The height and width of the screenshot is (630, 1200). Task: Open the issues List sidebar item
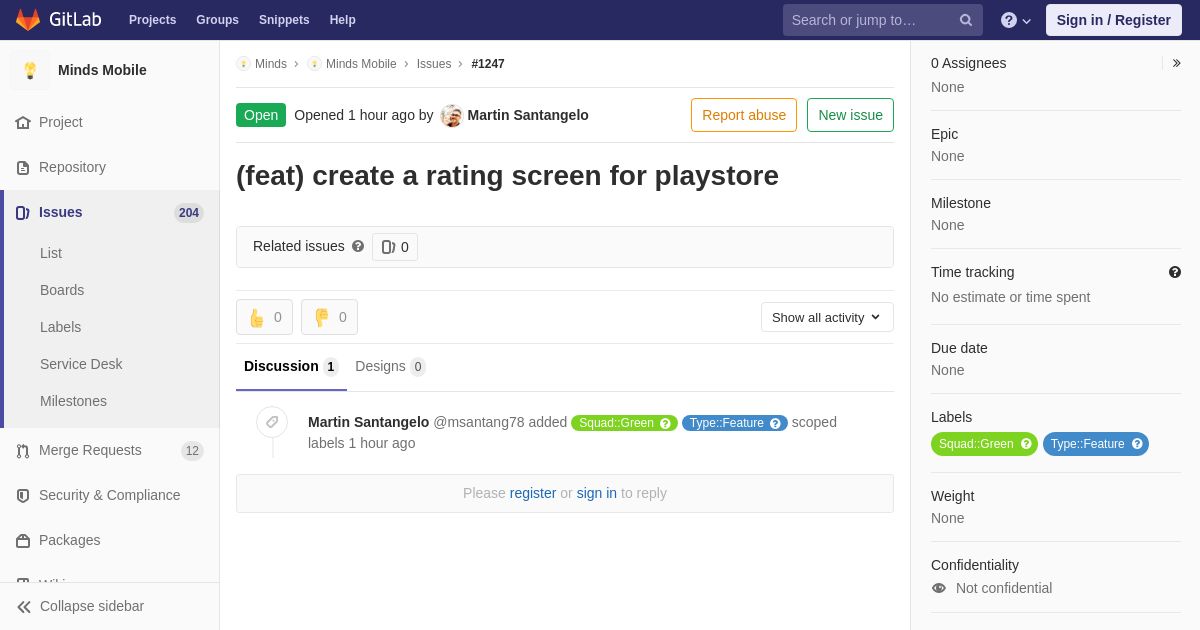tap(51, 253)
